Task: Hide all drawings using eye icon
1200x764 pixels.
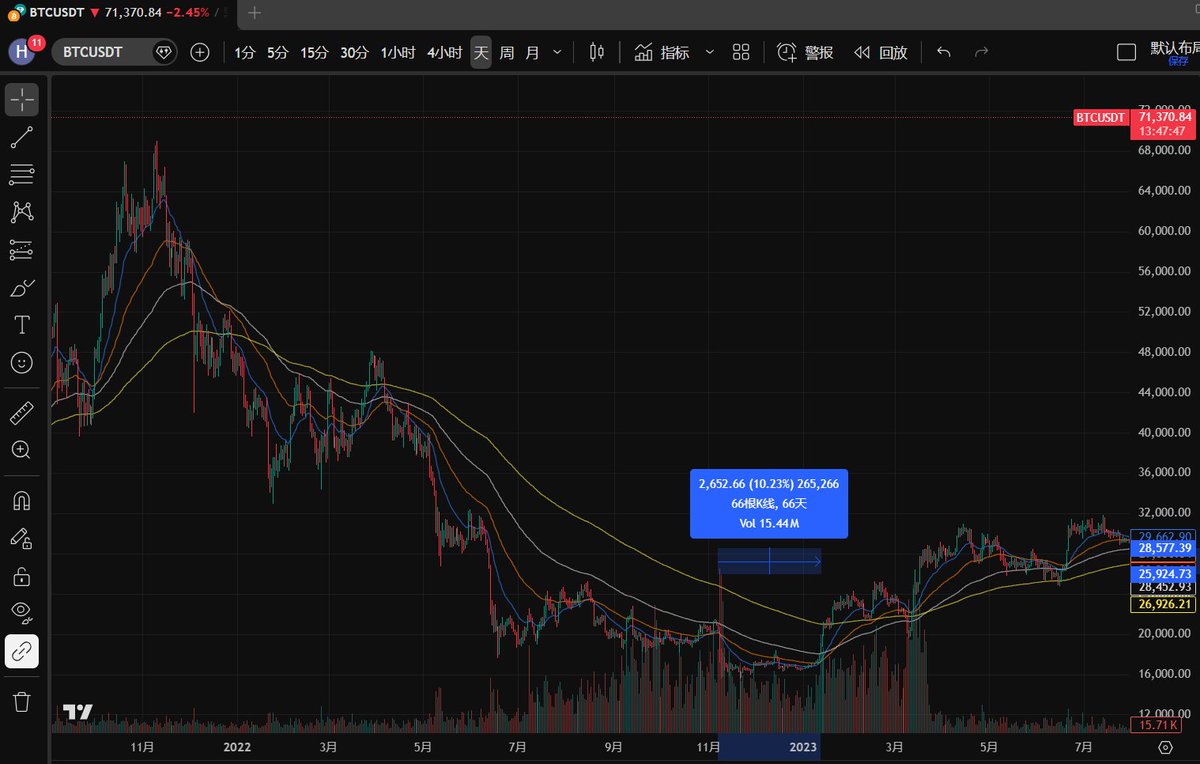Action: 22,613
